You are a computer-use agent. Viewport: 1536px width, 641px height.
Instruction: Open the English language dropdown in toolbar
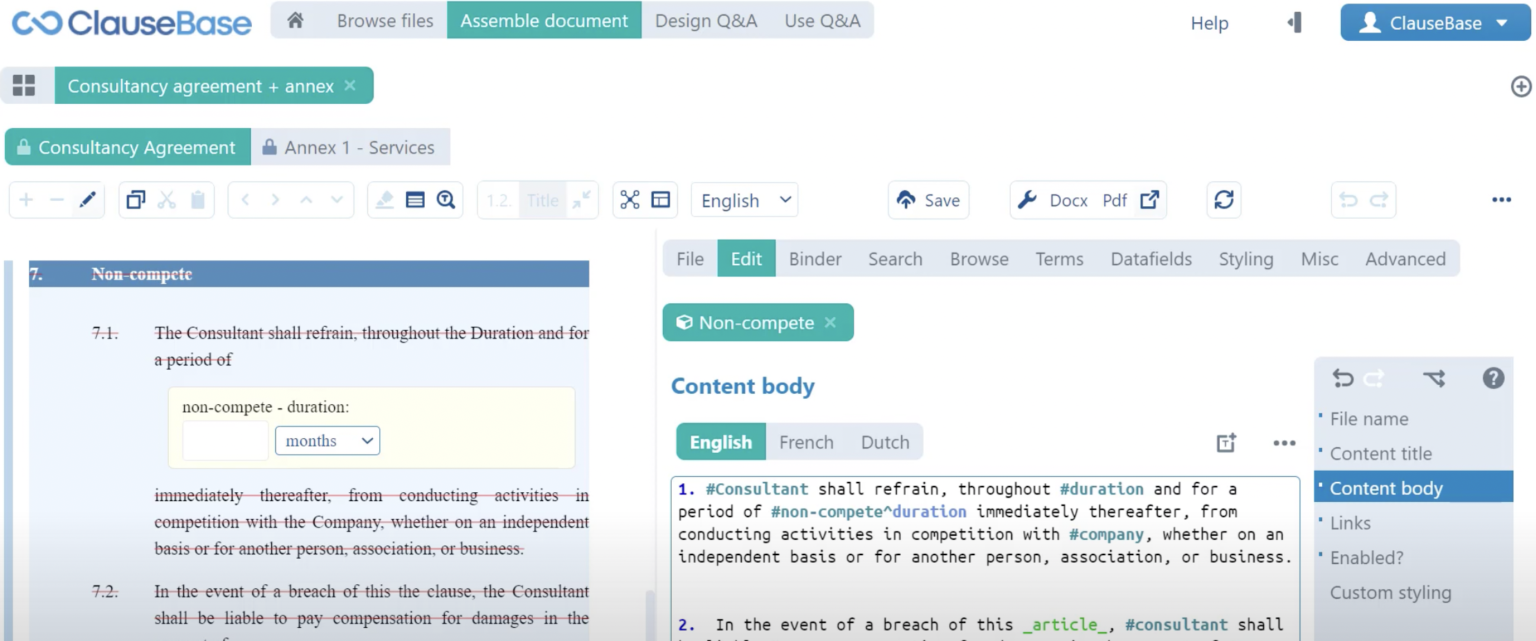point(745,200)
